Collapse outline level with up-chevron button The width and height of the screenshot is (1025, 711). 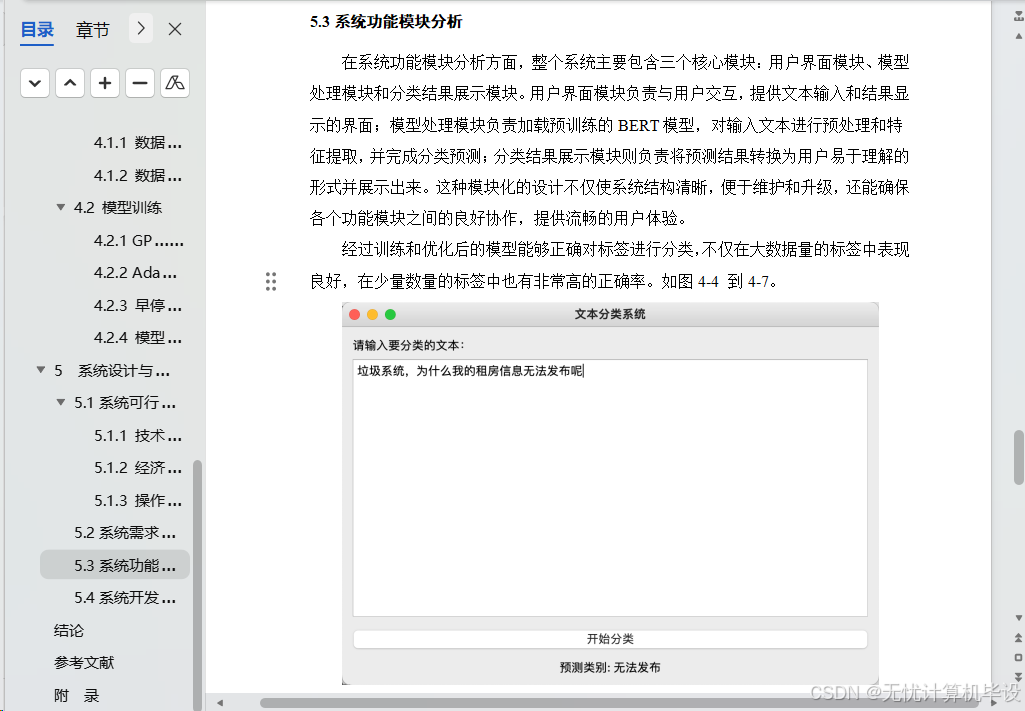(70, 83)
